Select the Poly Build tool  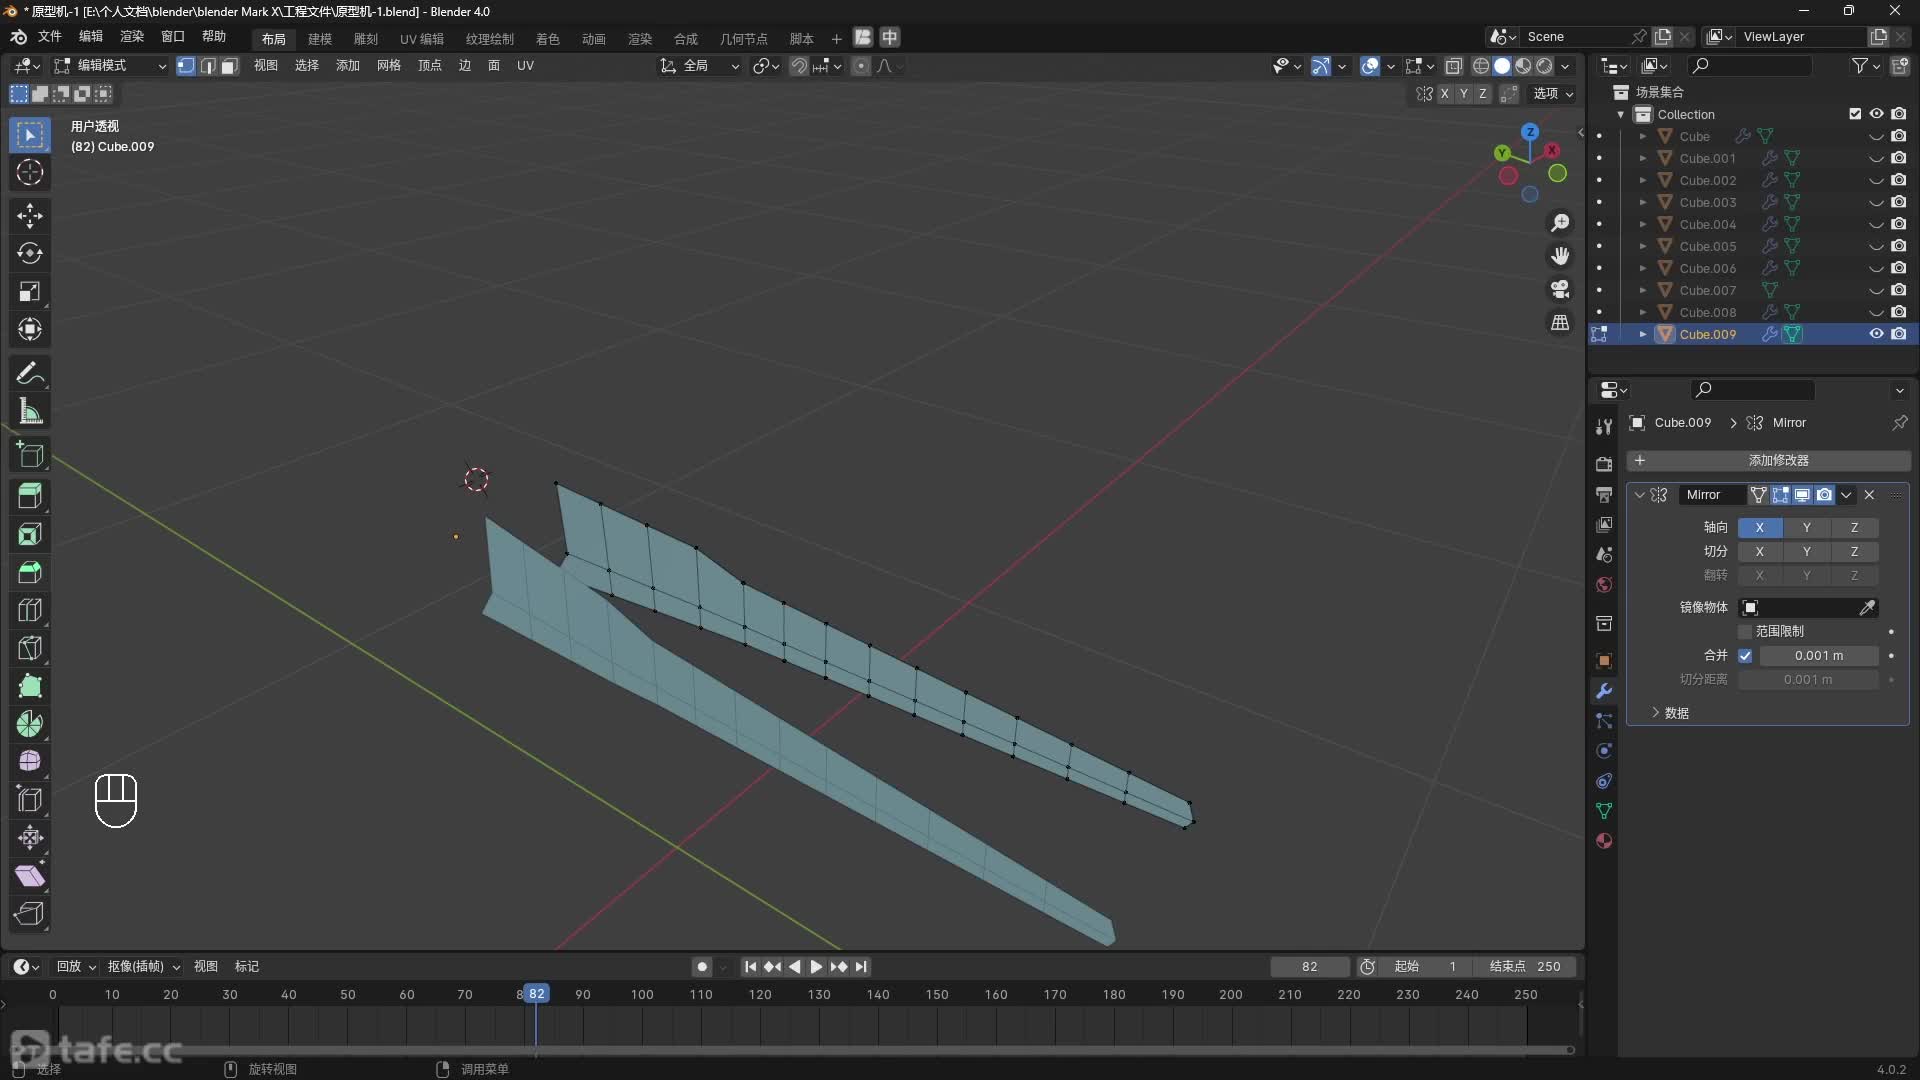(x=30, y=686)
